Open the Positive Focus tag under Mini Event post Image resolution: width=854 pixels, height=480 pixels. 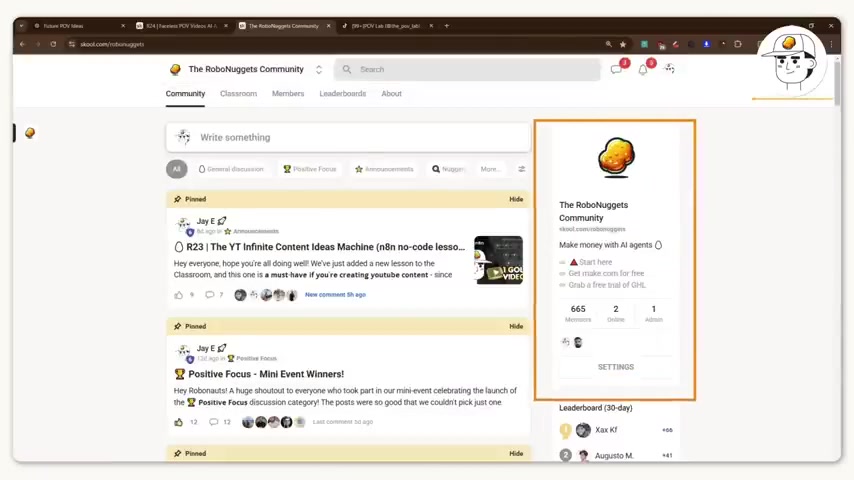coord(252,359)
